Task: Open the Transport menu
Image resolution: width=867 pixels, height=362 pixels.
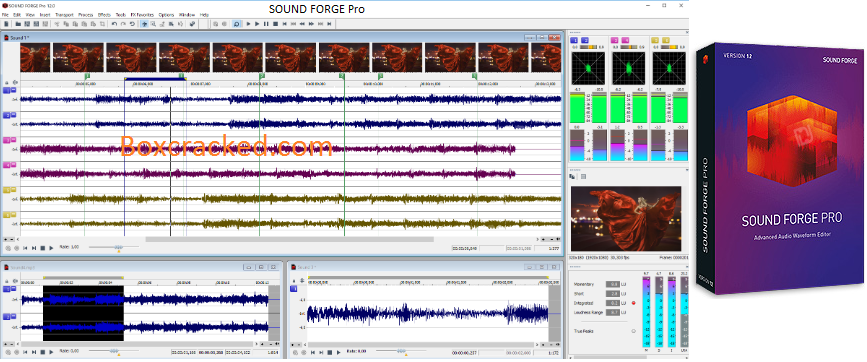Action: (x=64, y=14)
